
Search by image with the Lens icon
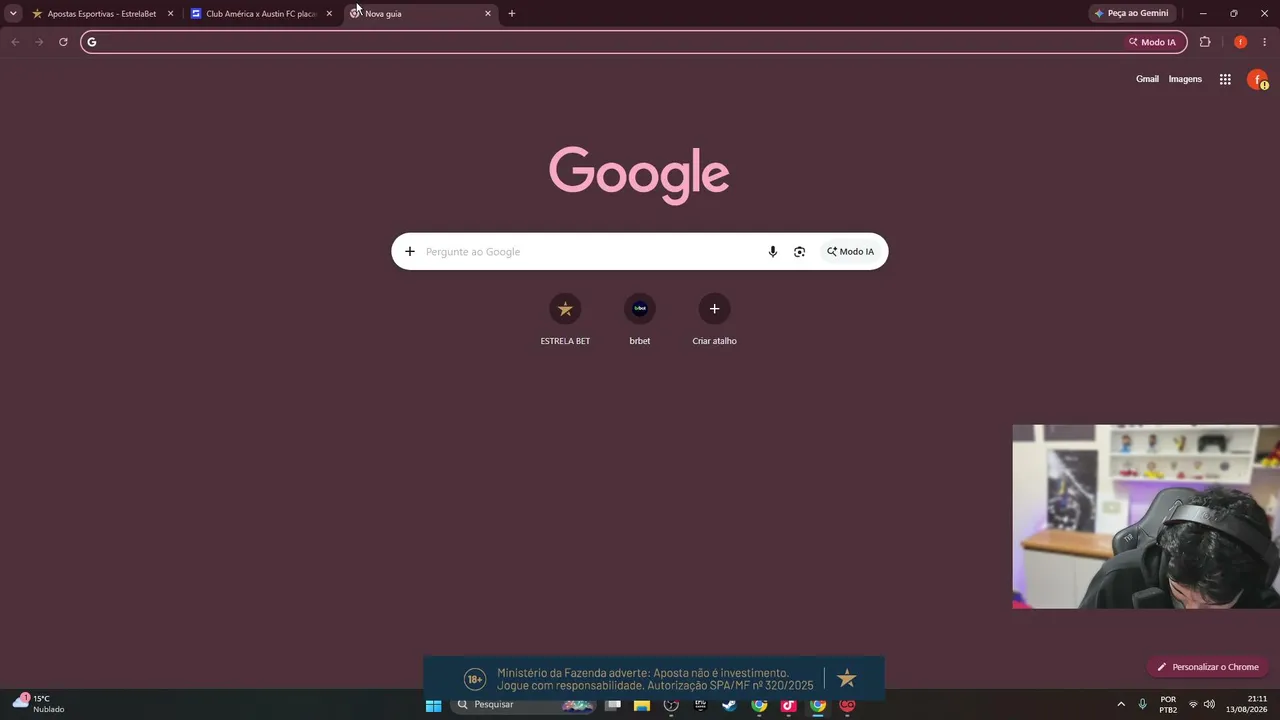click(x=799, y=251)
